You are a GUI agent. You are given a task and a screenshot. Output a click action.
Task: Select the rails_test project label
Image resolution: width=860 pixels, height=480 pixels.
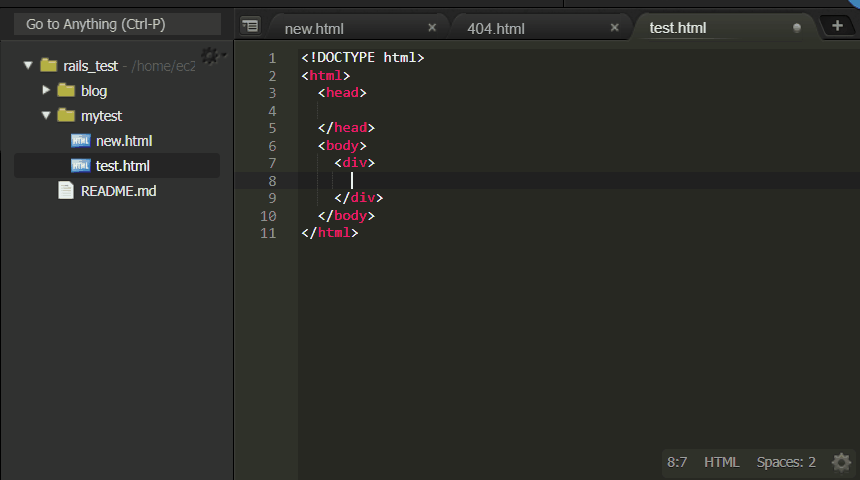(90, 66)
